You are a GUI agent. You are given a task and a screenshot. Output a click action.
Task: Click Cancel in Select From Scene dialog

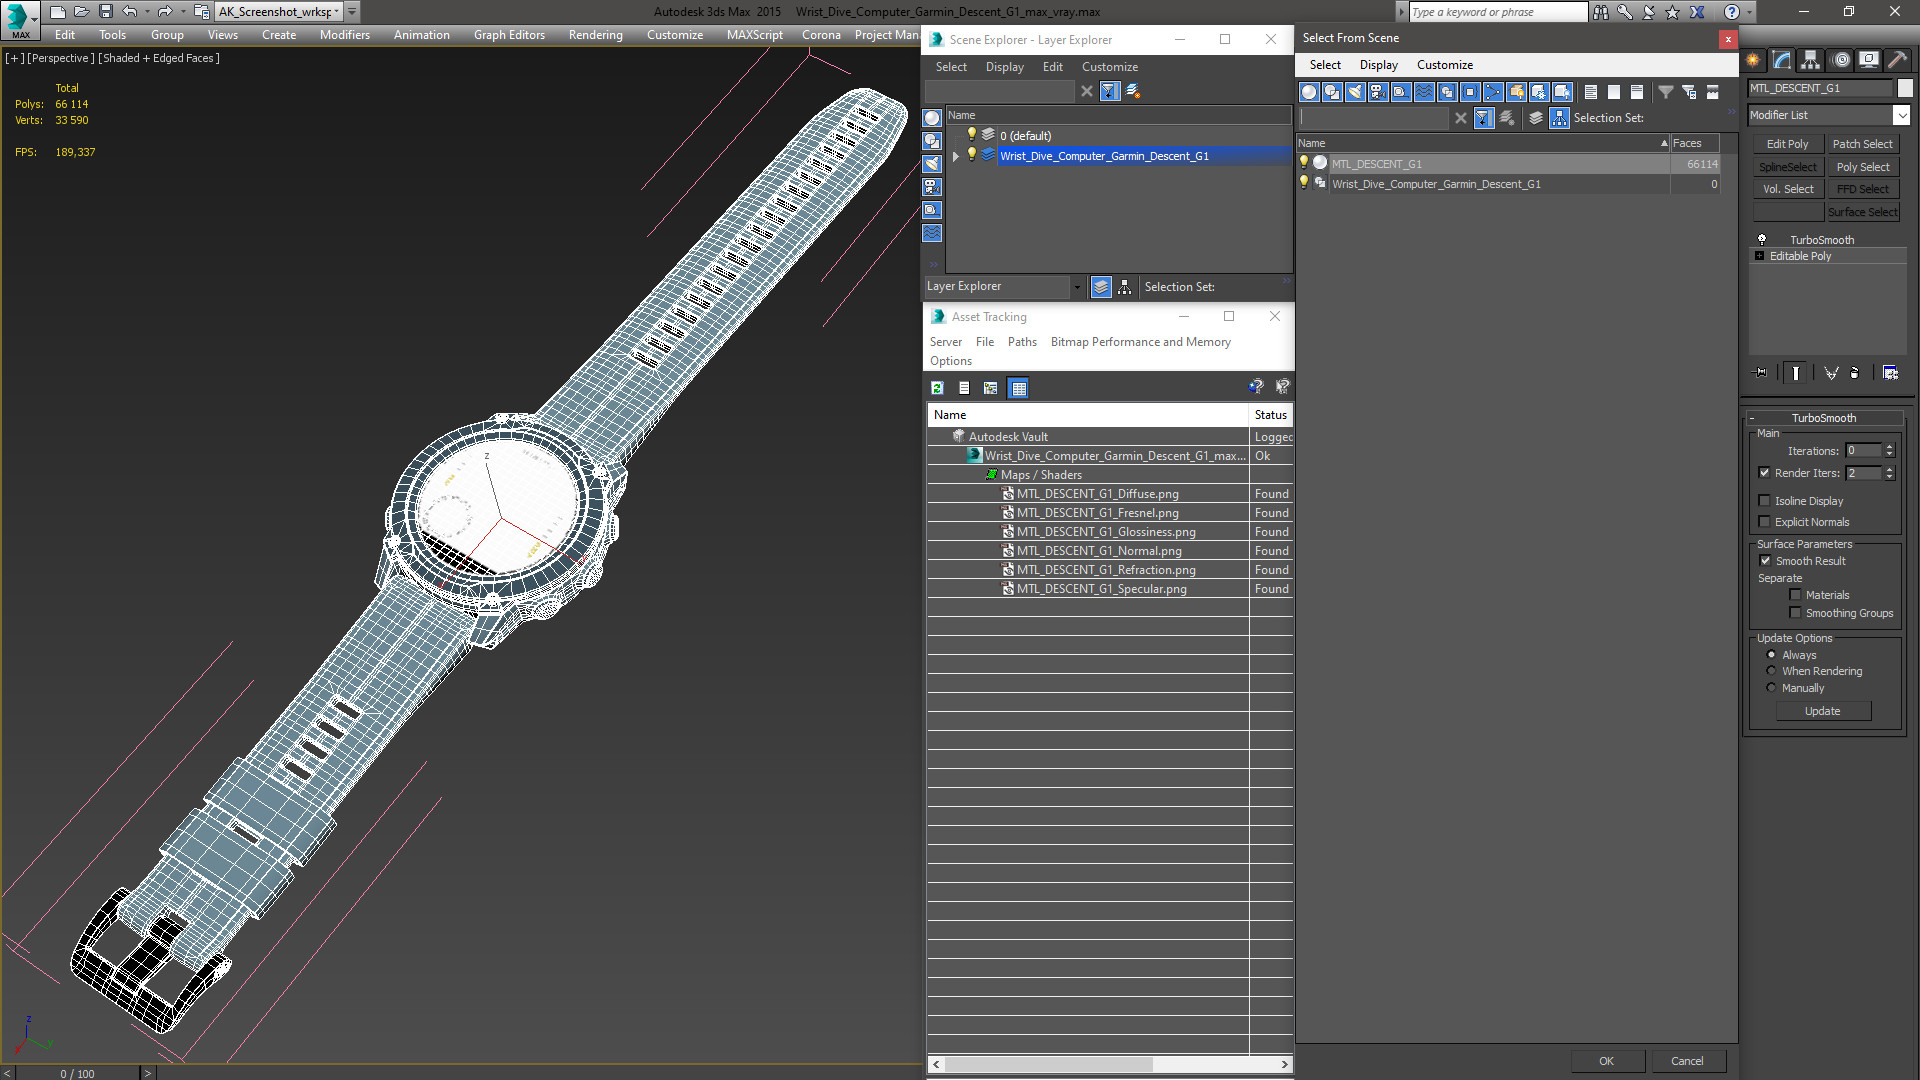click(1687, 1061)
